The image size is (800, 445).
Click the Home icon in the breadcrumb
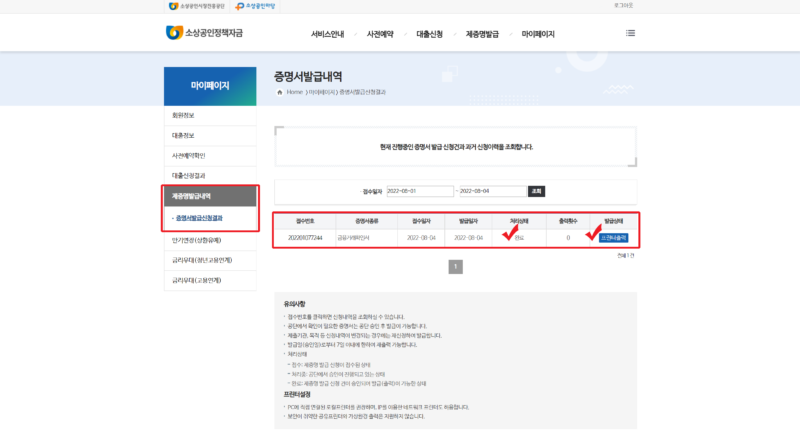pyautogui.click(x=280, y=92)
